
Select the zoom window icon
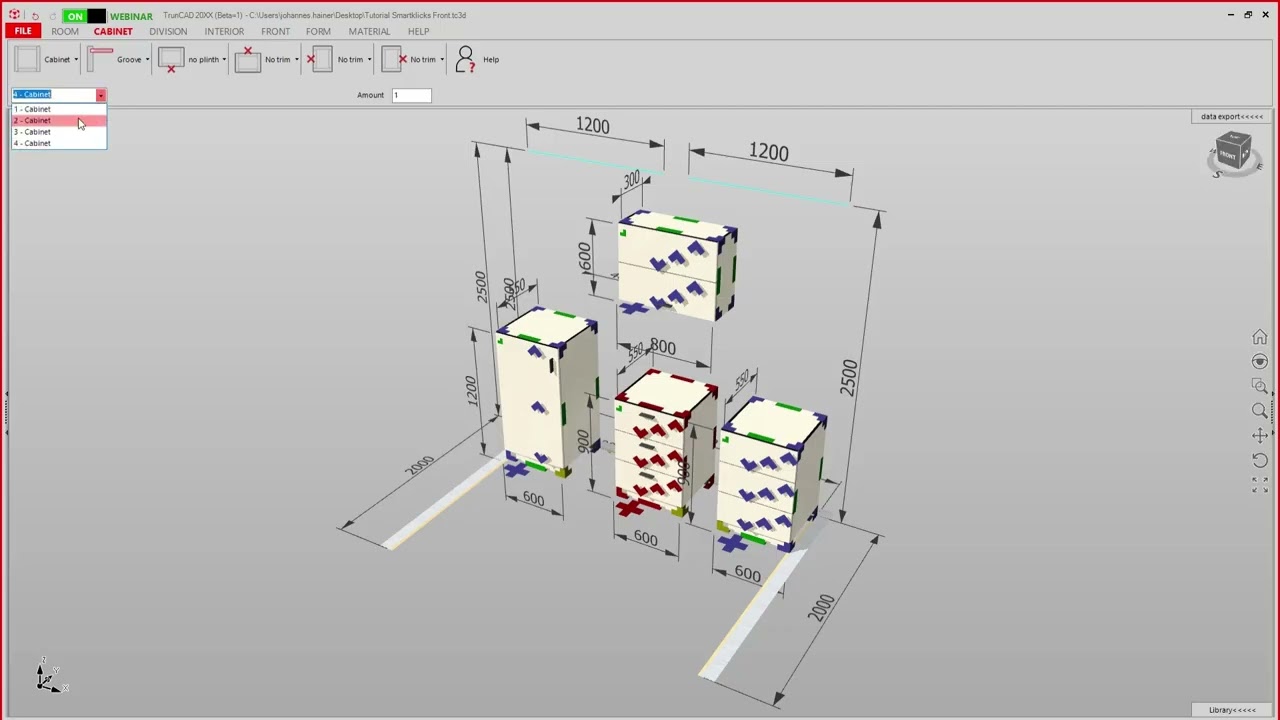(x=1260, y=386)
